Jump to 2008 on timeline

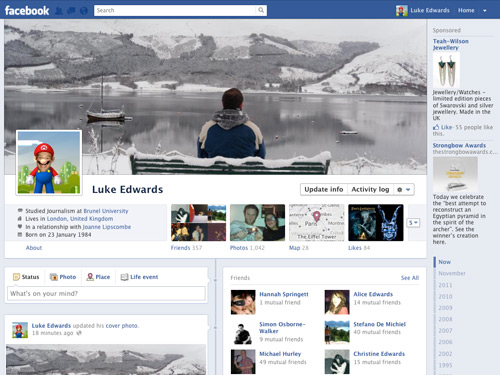[445, 319]
